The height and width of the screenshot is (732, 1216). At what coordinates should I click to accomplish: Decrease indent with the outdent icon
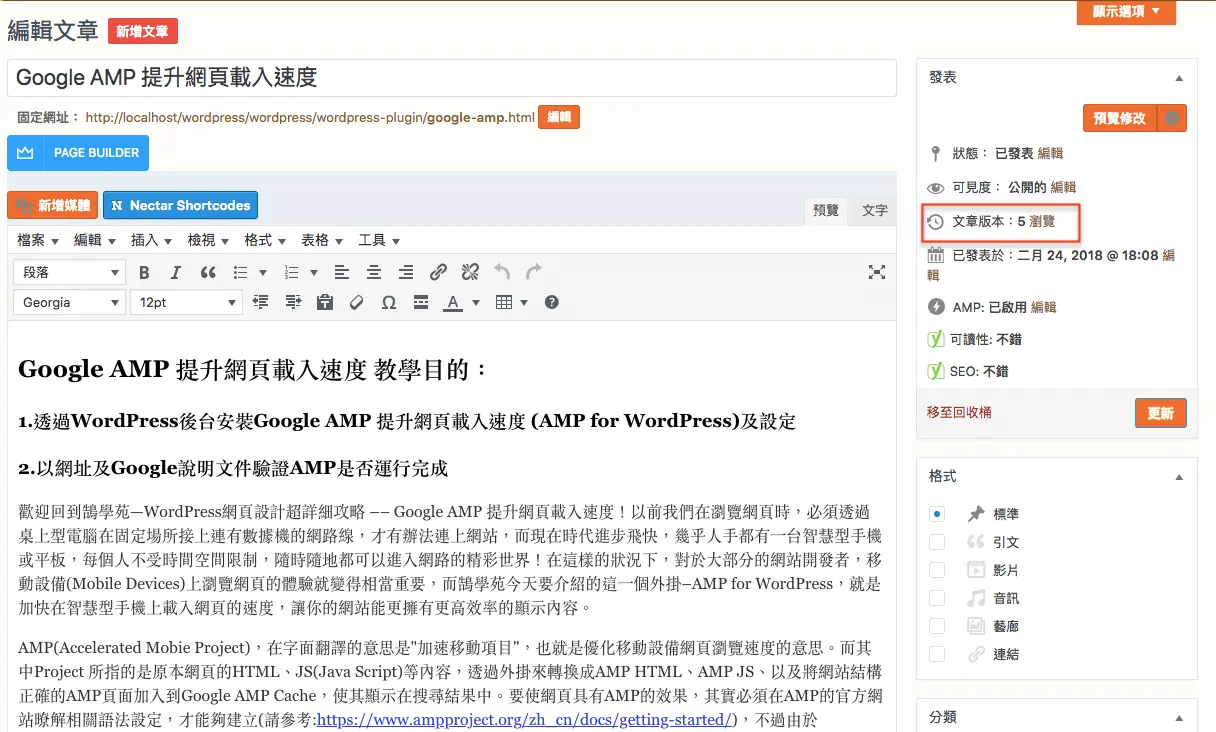pos(261,302)
